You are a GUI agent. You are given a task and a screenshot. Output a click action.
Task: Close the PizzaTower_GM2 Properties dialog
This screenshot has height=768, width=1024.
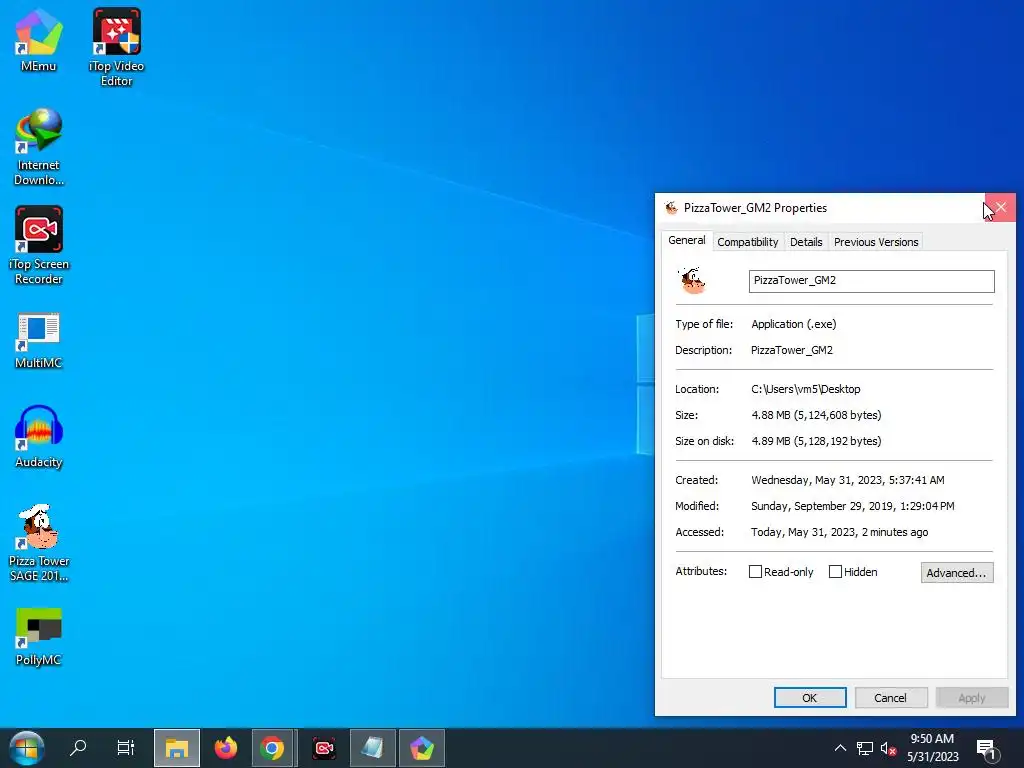tap(1000, 208)
